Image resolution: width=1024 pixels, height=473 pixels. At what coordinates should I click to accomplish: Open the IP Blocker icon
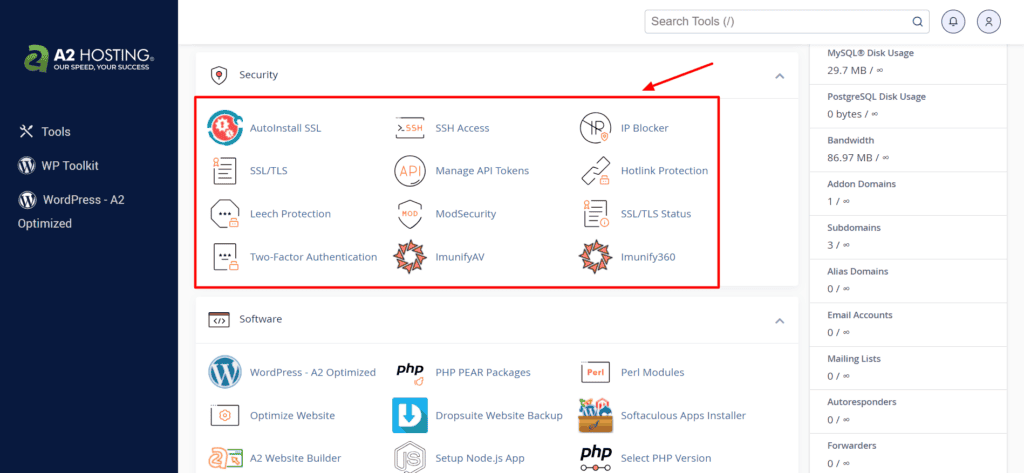click(595, 128)
